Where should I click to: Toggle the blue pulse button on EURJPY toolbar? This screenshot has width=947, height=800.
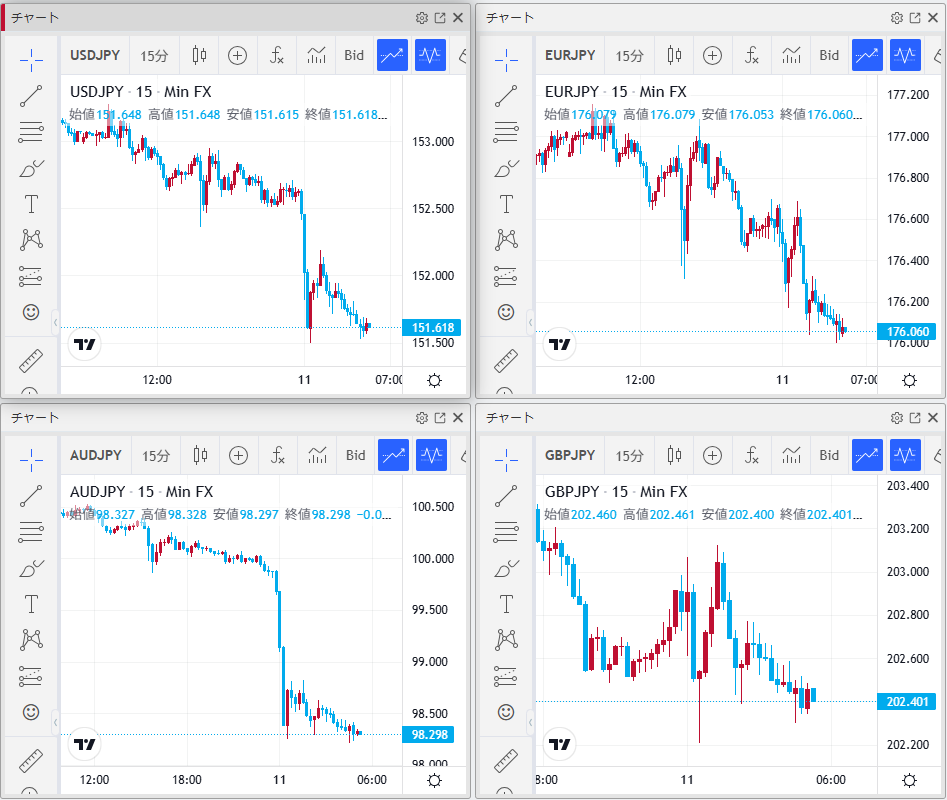coord(906,55)
